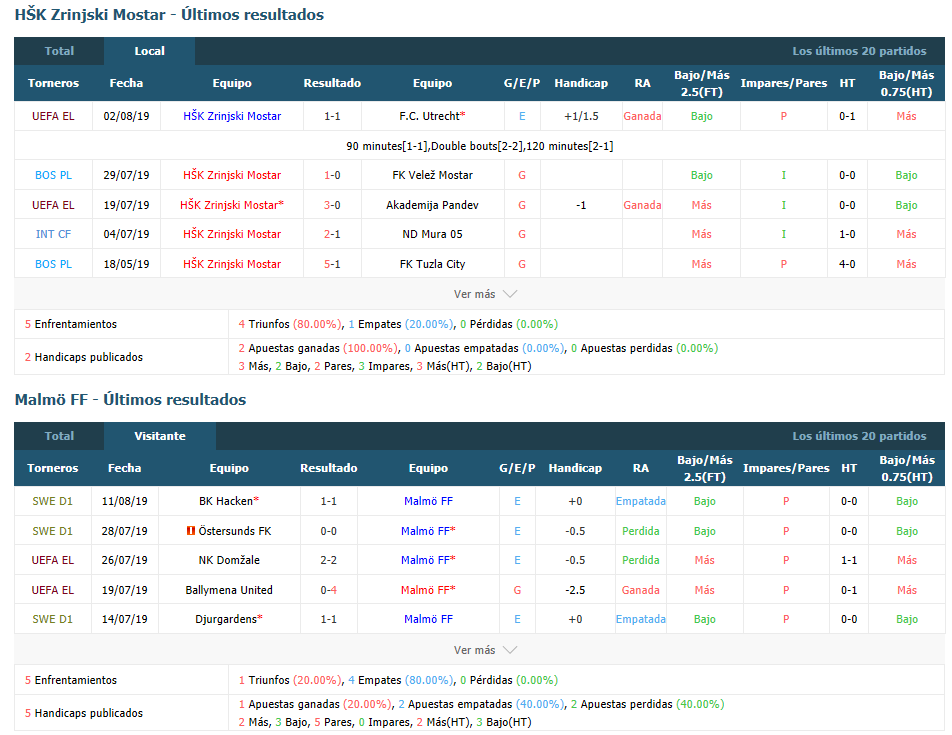Viewport: 952px width, 735px height.
Task: Click SWE D1 in the Östersunds FK row
Action: pos(52,531)
